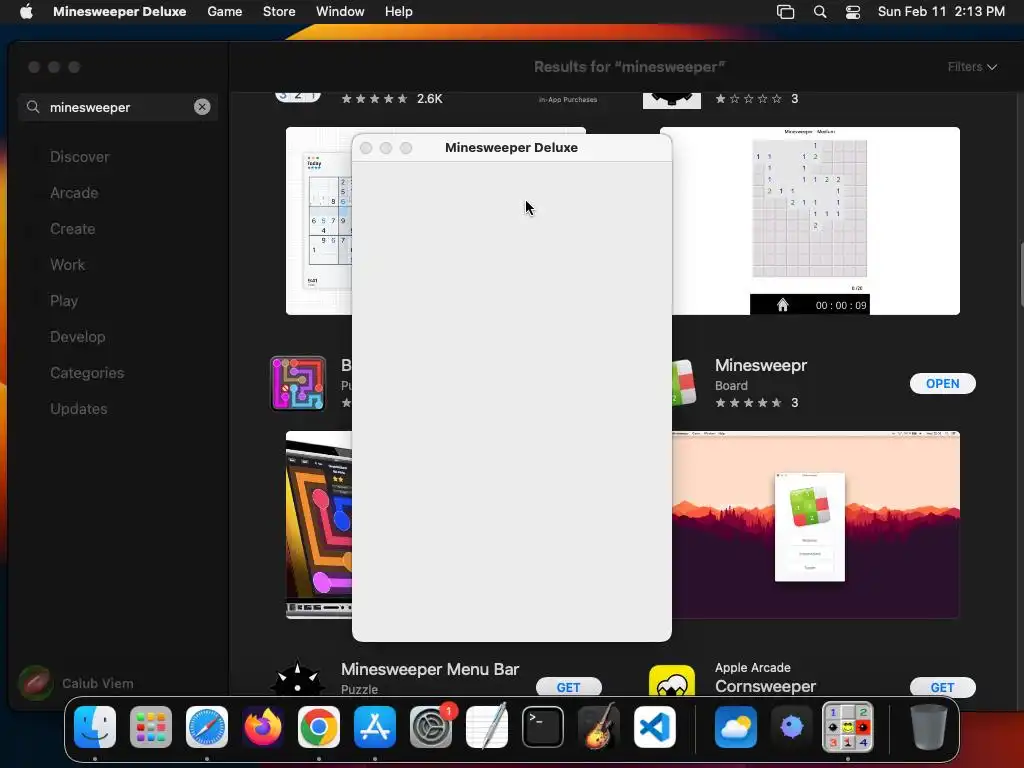1024x768 pixels.
Task: Click the Calub Viem account avatar
Action: click(35, 683)
